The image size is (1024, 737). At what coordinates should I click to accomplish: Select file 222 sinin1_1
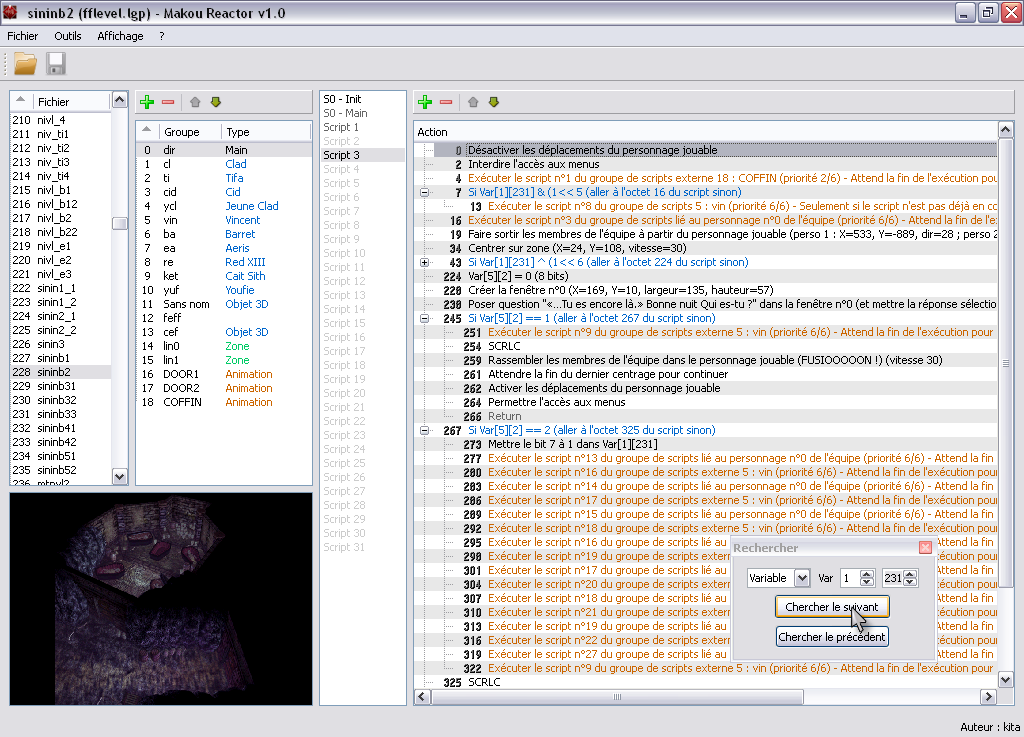(60, 289)
